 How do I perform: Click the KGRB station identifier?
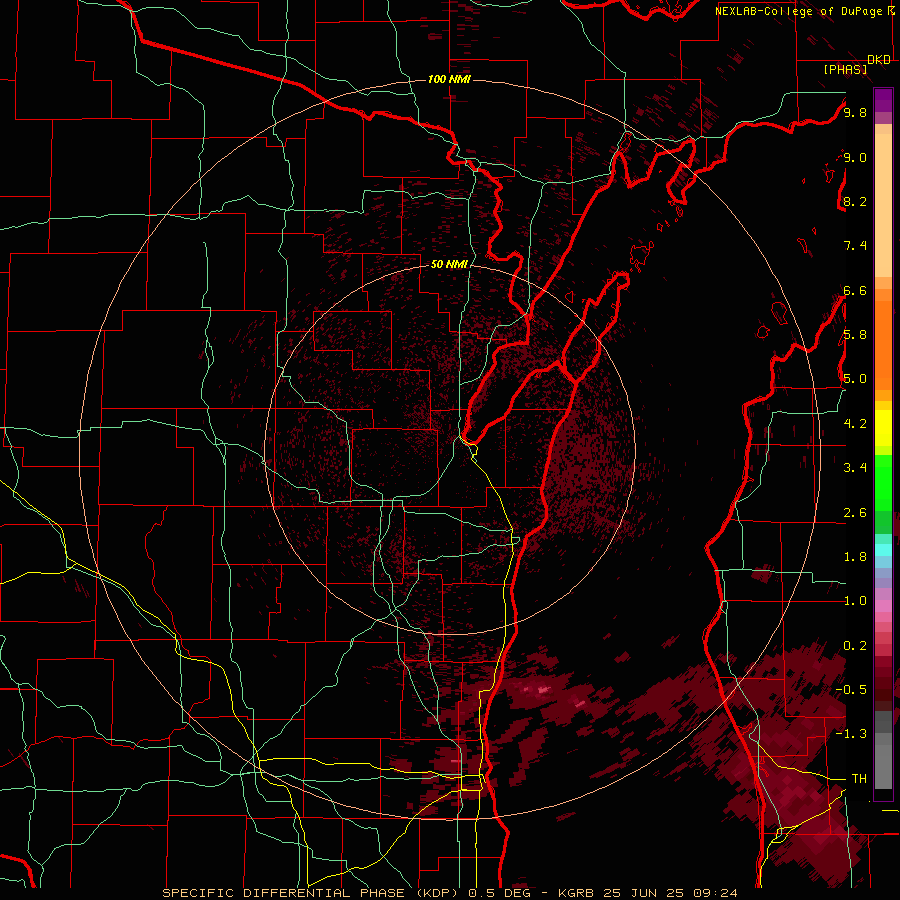(x=576, y=893)
